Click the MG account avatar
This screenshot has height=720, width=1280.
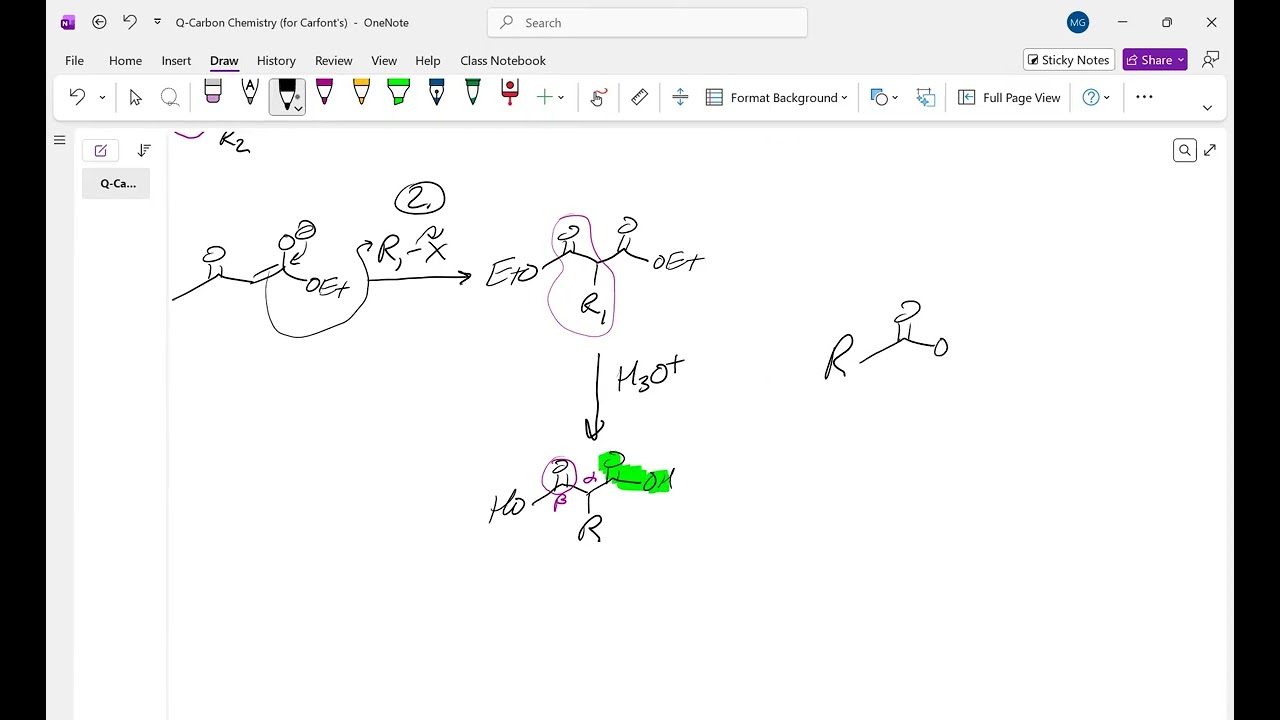[1078, 22]
